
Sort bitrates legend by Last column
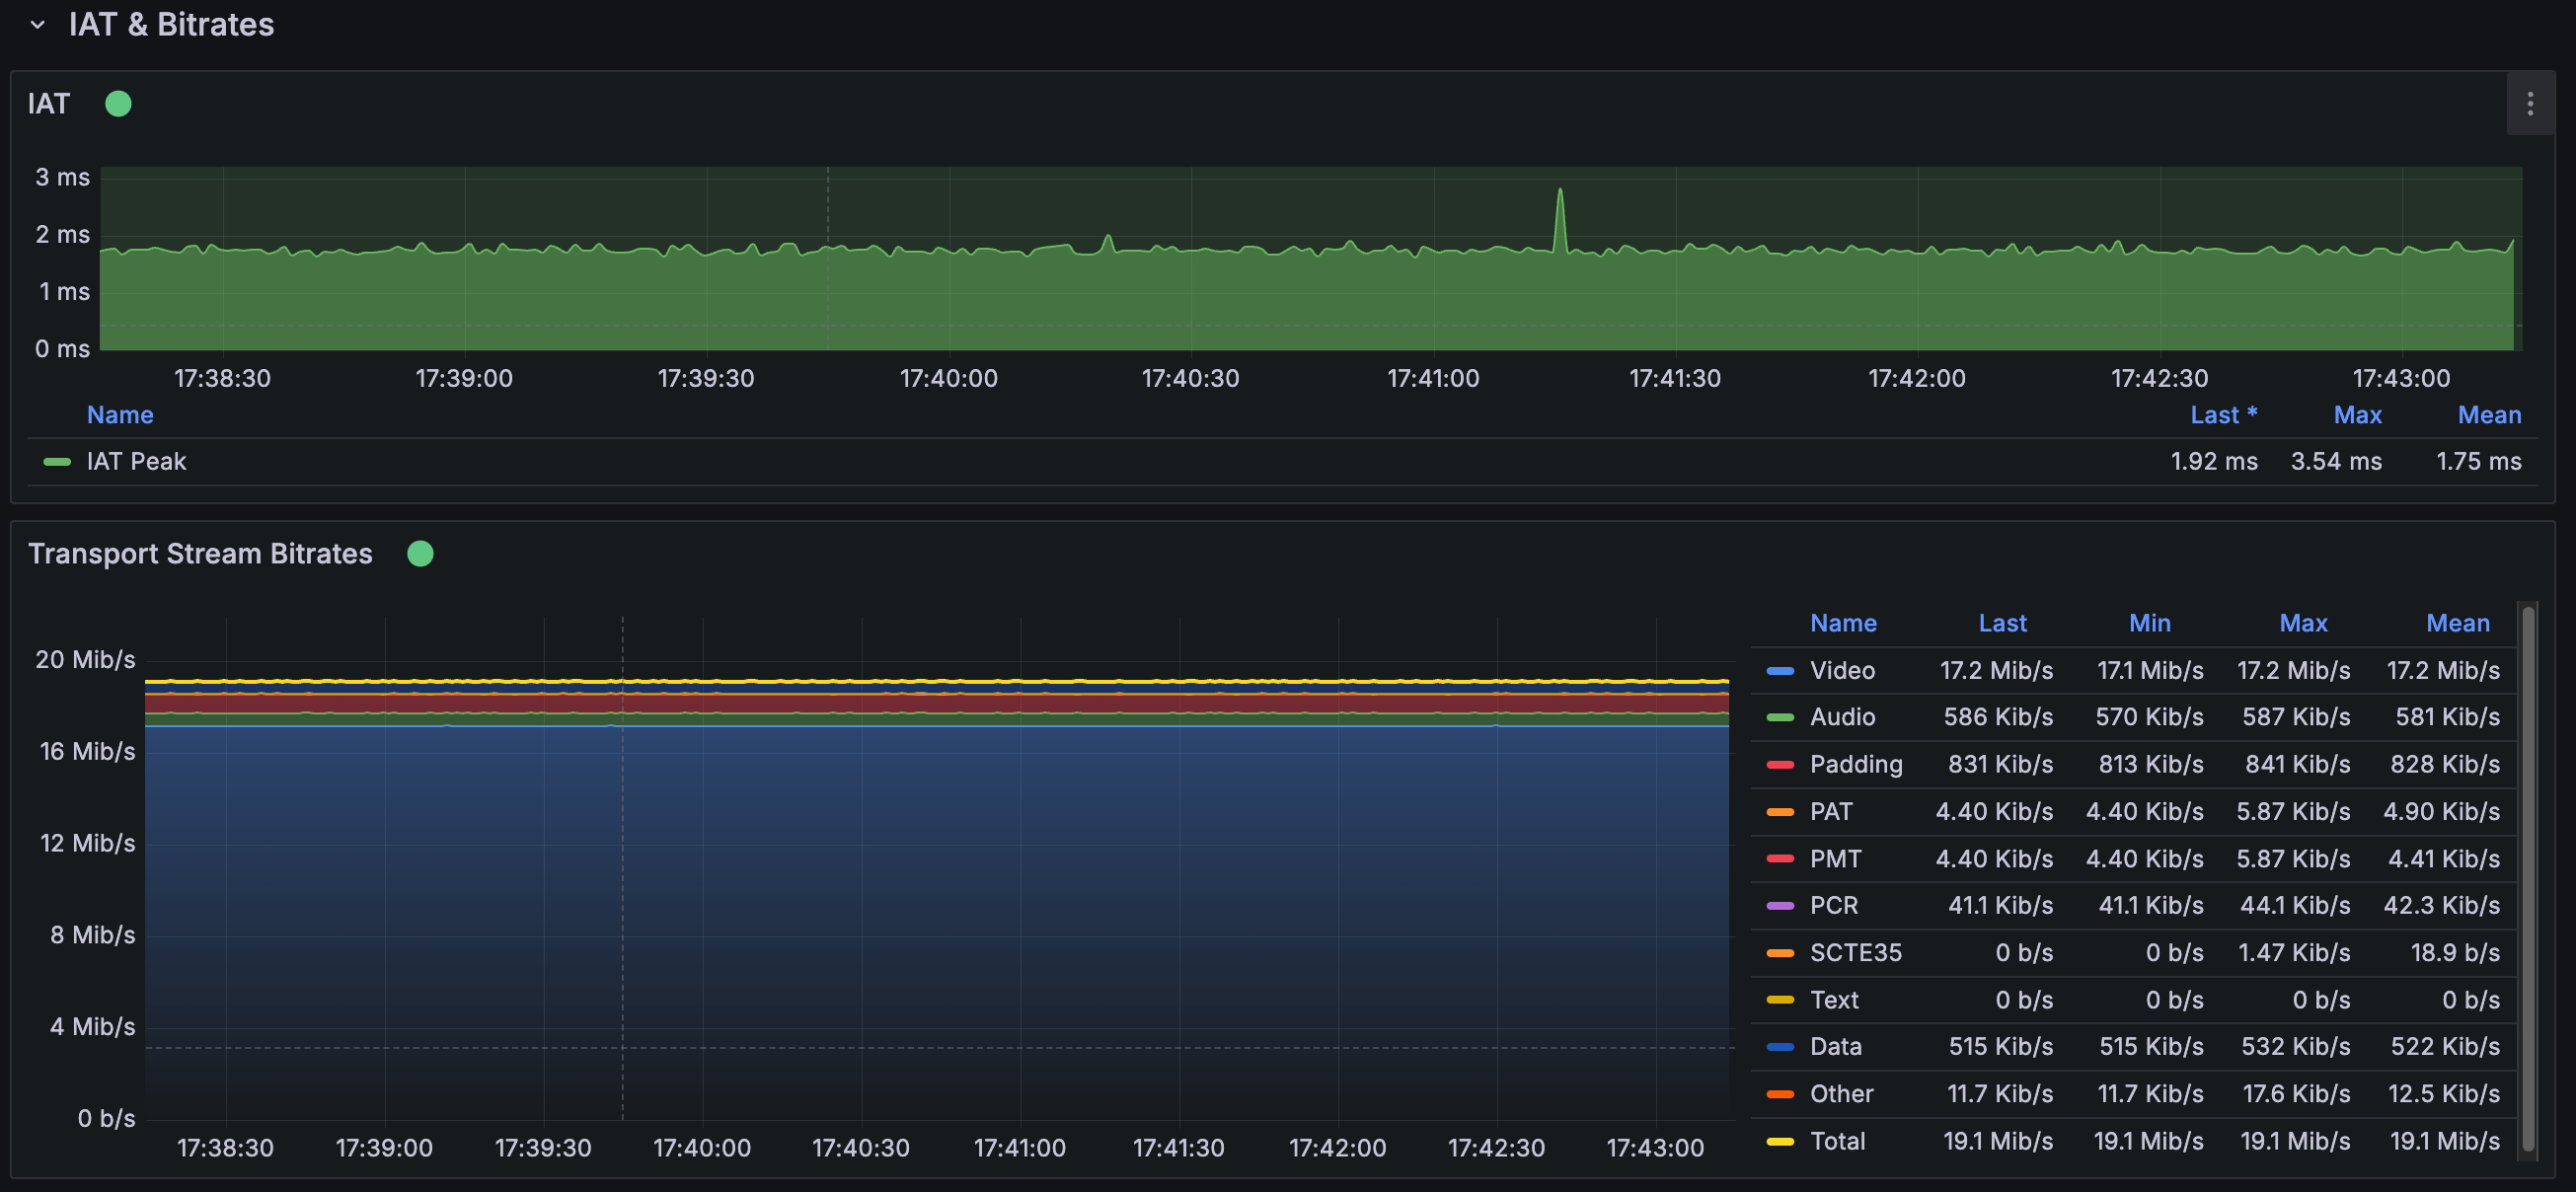2001,623
